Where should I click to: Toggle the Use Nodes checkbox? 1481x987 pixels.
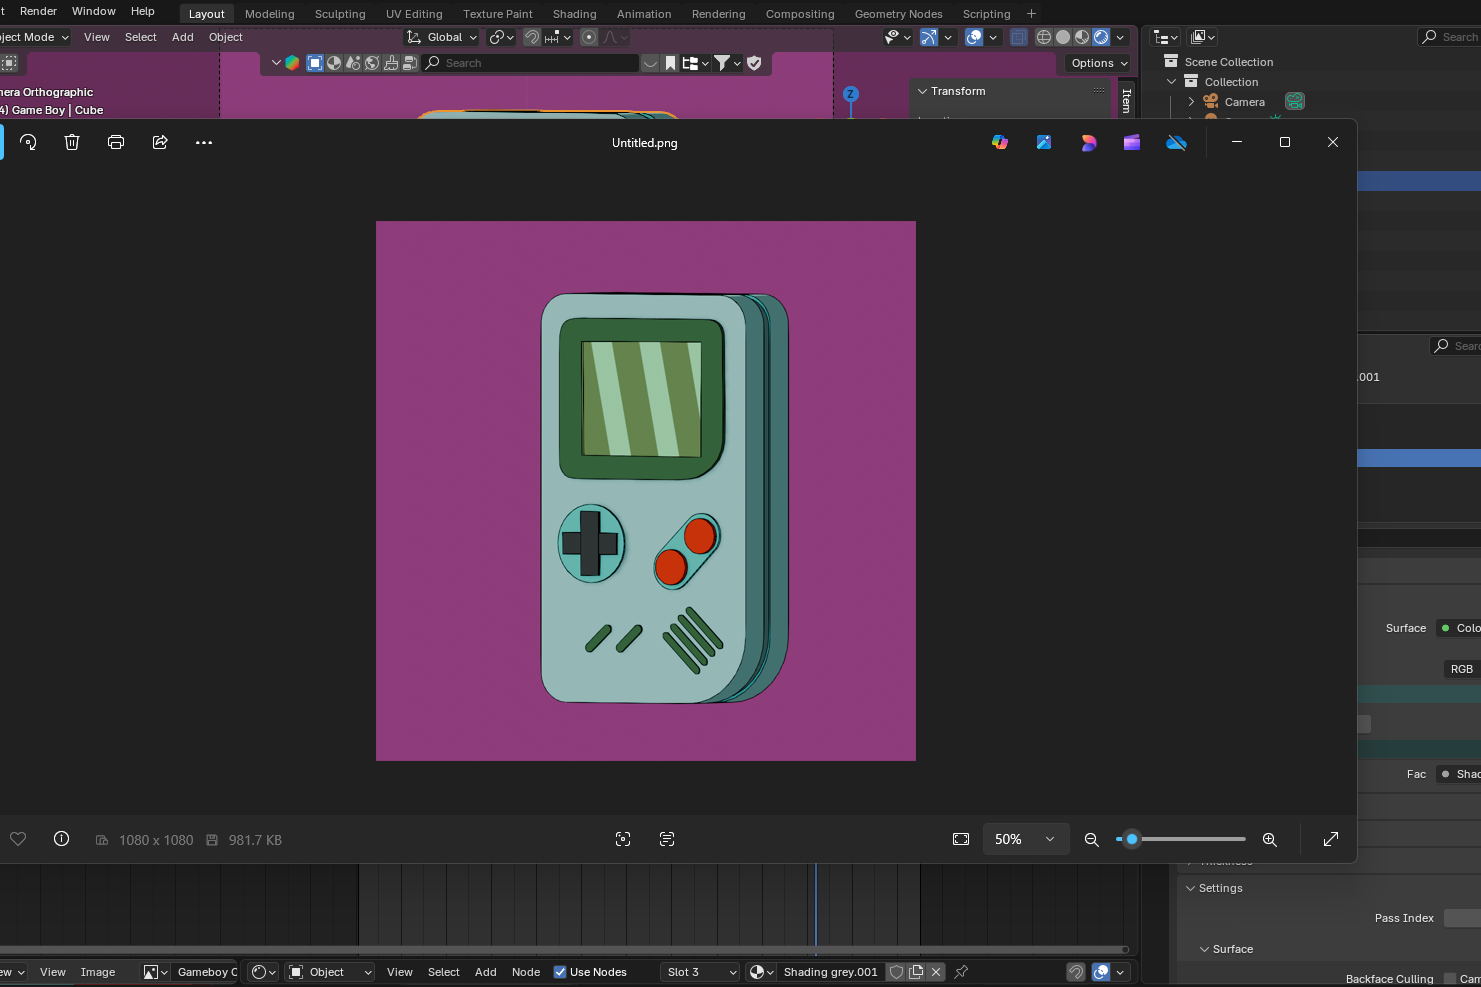tap(560, 972)
